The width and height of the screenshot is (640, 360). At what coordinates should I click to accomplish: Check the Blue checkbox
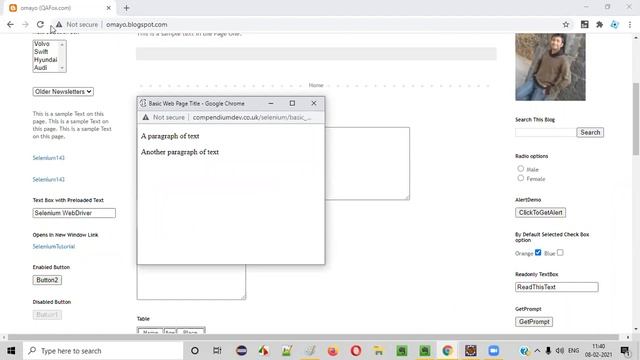(x=560, y=253)
